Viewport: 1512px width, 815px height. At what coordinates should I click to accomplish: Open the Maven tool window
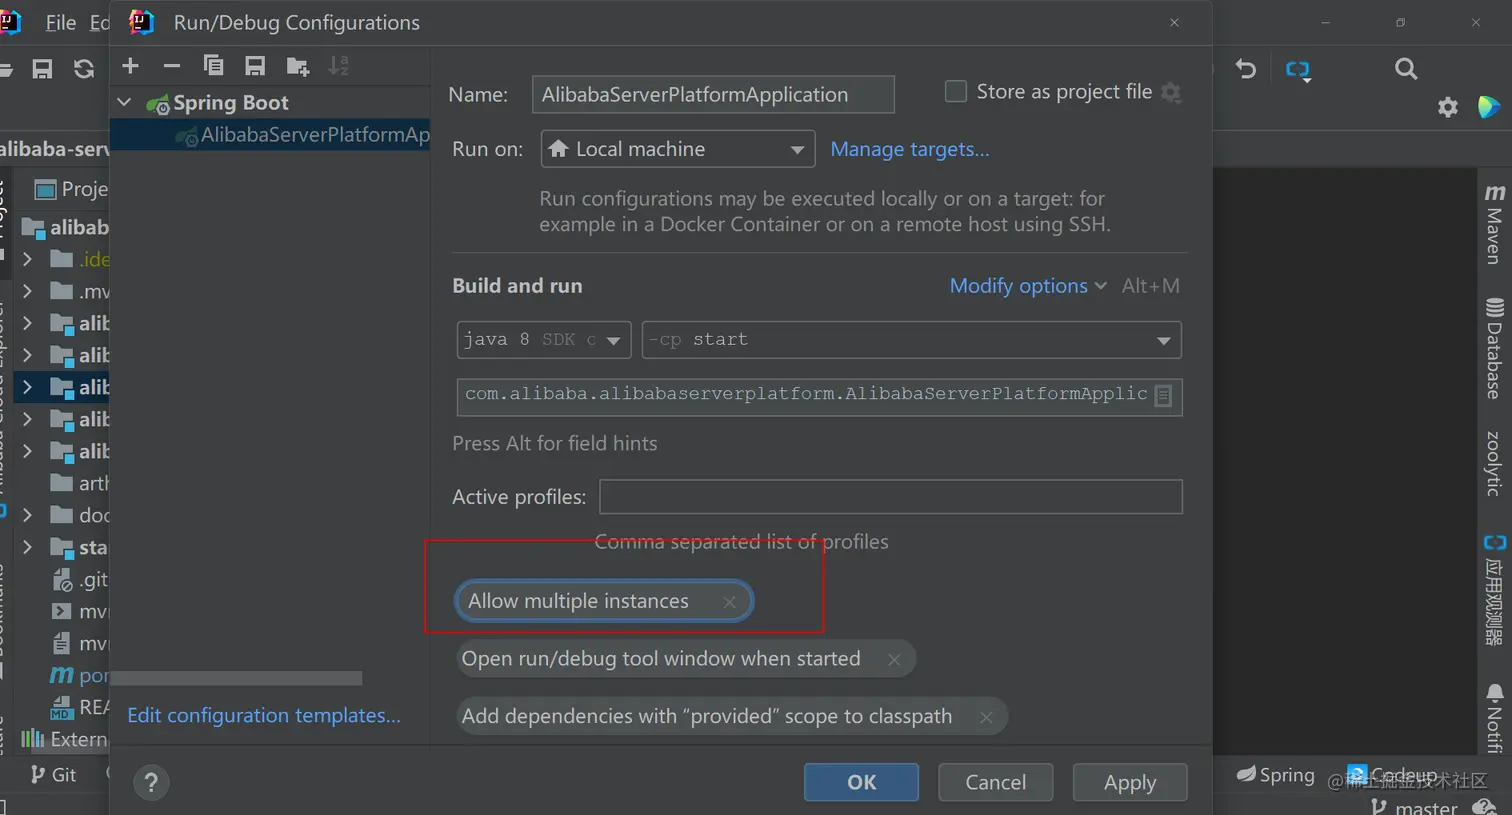pos(1494,224)
